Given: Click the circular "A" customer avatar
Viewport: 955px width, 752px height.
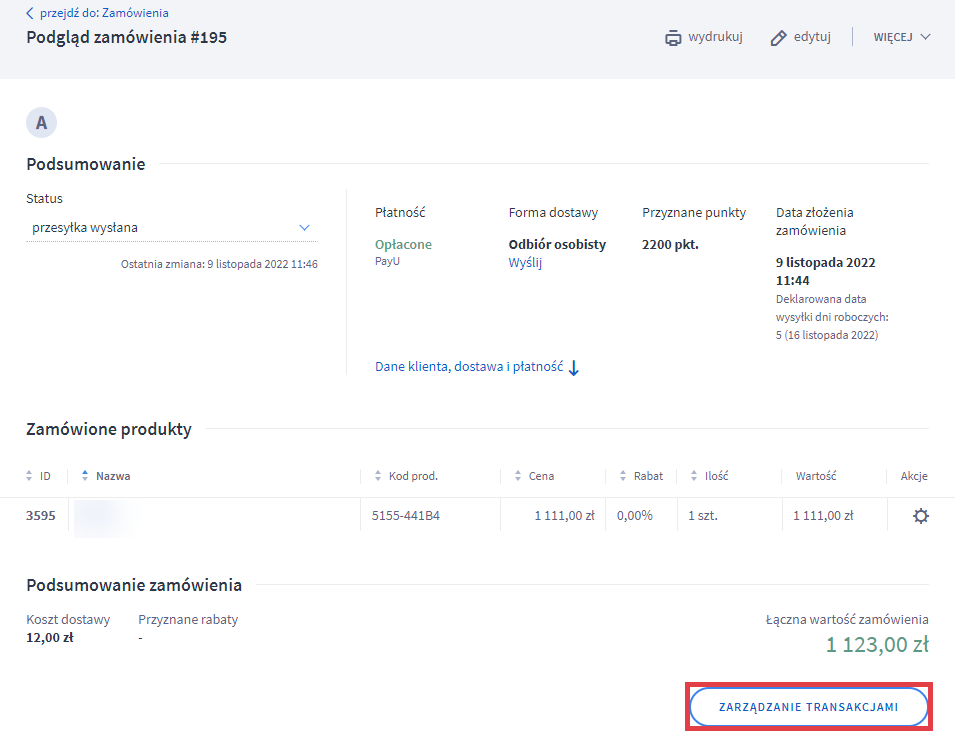Looking at the screenshot, I should pos(41,122).
